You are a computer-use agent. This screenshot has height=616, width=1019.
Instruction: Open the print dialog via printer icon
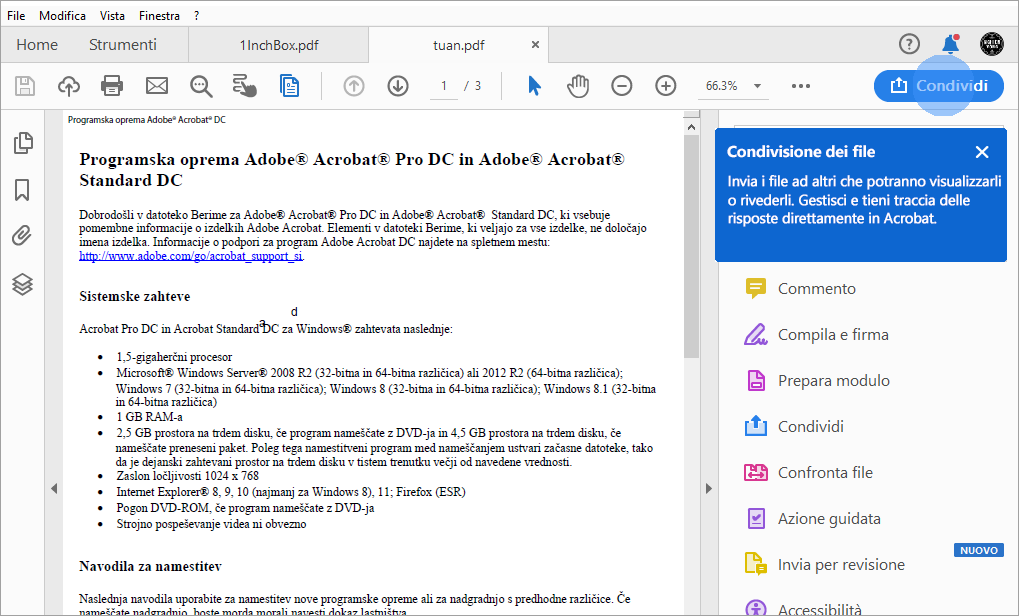112,86
